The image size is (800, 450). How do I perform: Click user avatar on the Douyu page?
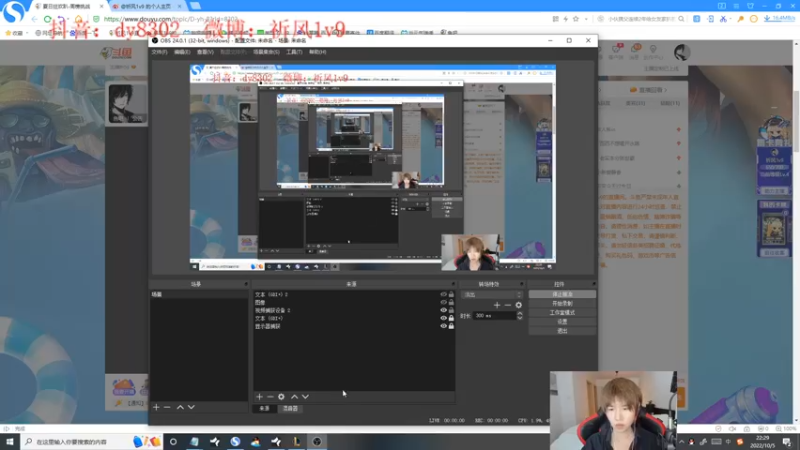(682, 52)
